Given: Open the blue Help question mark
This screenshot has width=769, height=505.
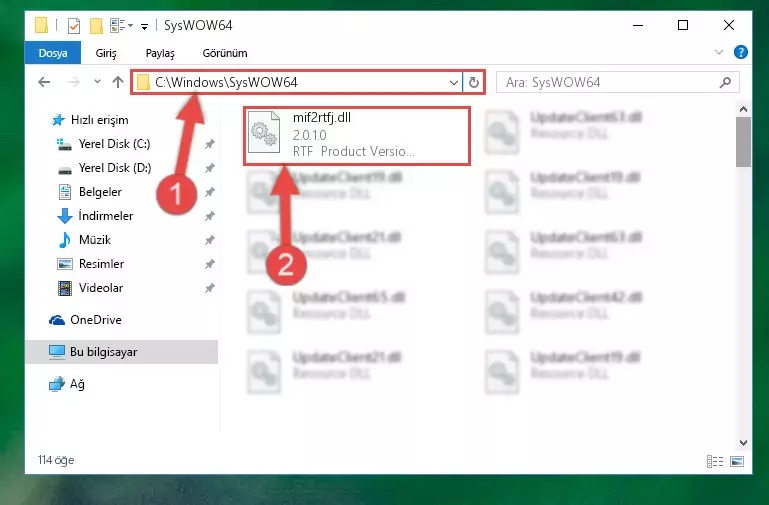Looking at the screenshot, I should [x=741, y=52].
